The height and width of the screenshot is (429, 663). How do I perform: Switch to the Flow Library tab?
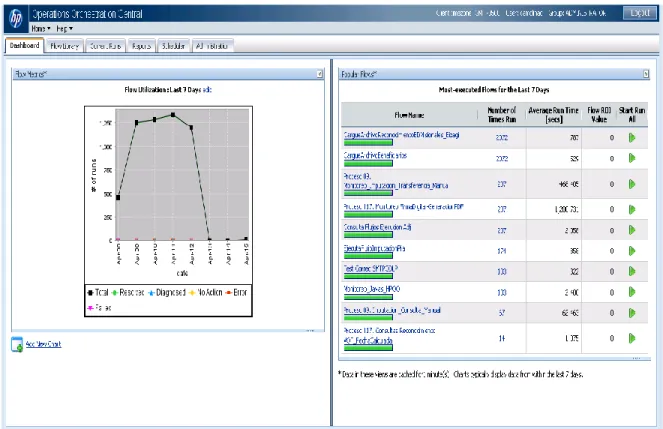pos(65,46)
